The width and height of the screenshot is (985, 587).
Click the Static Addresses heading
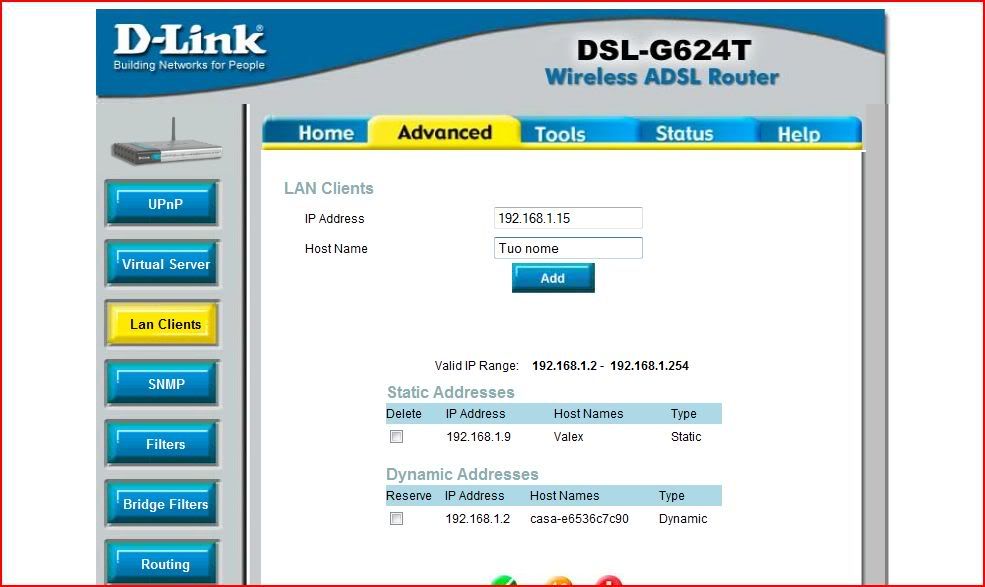[450, 392]
